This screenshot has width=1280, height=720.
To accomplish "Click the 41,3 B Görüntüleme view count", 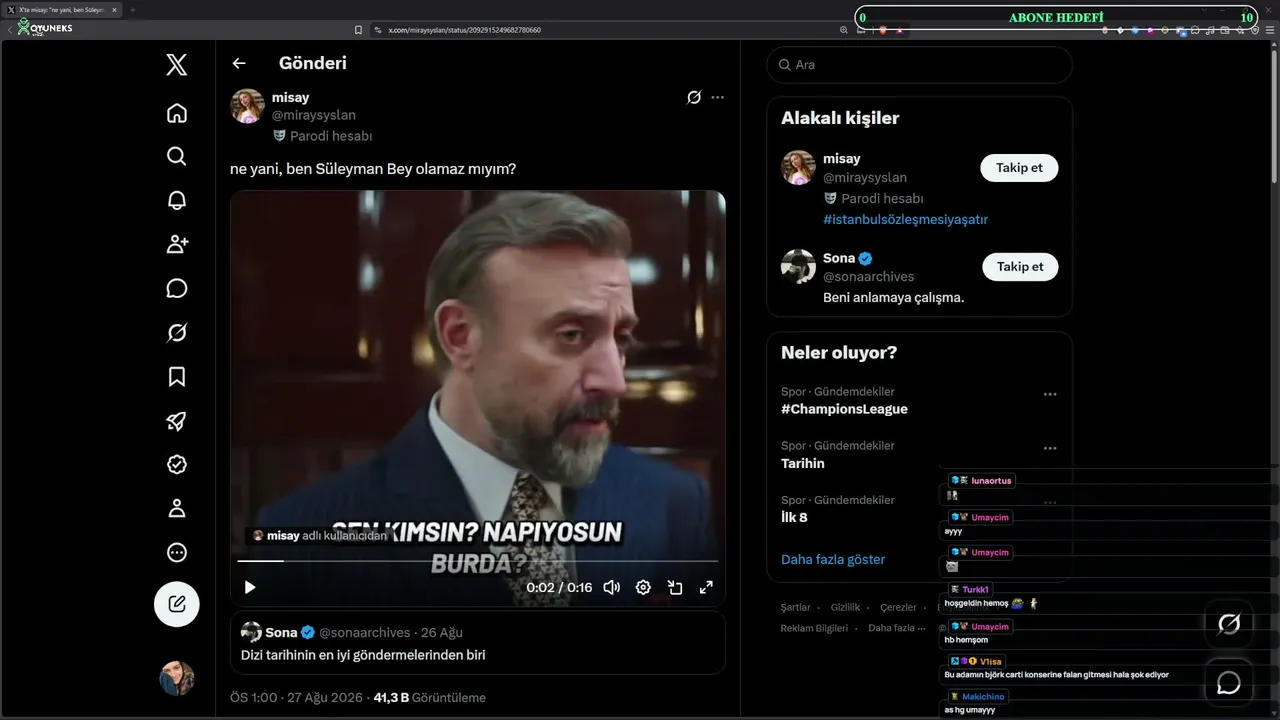I will pyautogui.click(x=429, y=697).
